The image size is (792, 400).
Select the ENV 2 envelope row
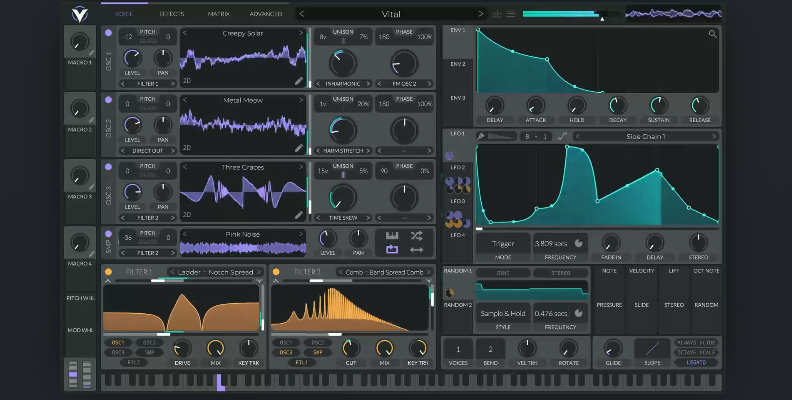pyautogui.click(x=457, y=64)
